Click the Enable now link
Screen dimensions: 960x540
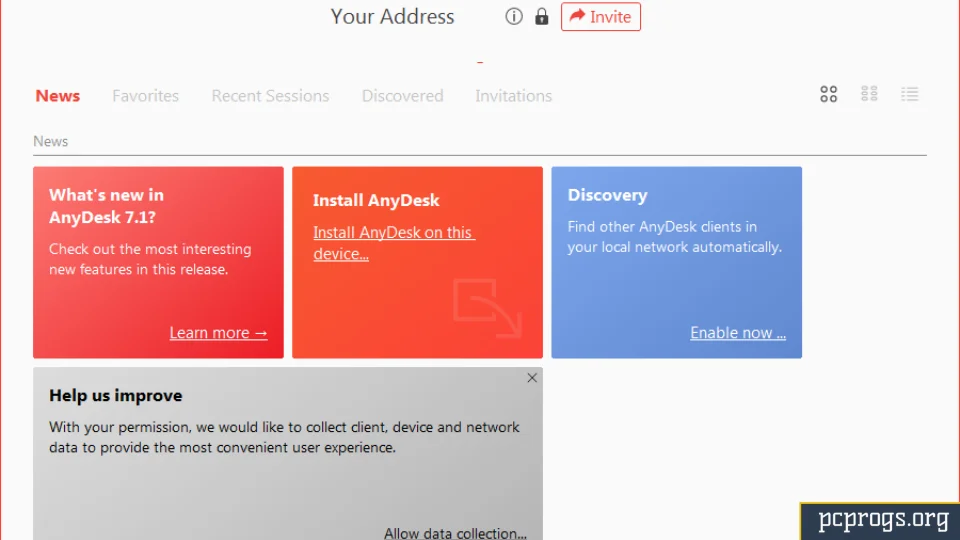(738, 332)
